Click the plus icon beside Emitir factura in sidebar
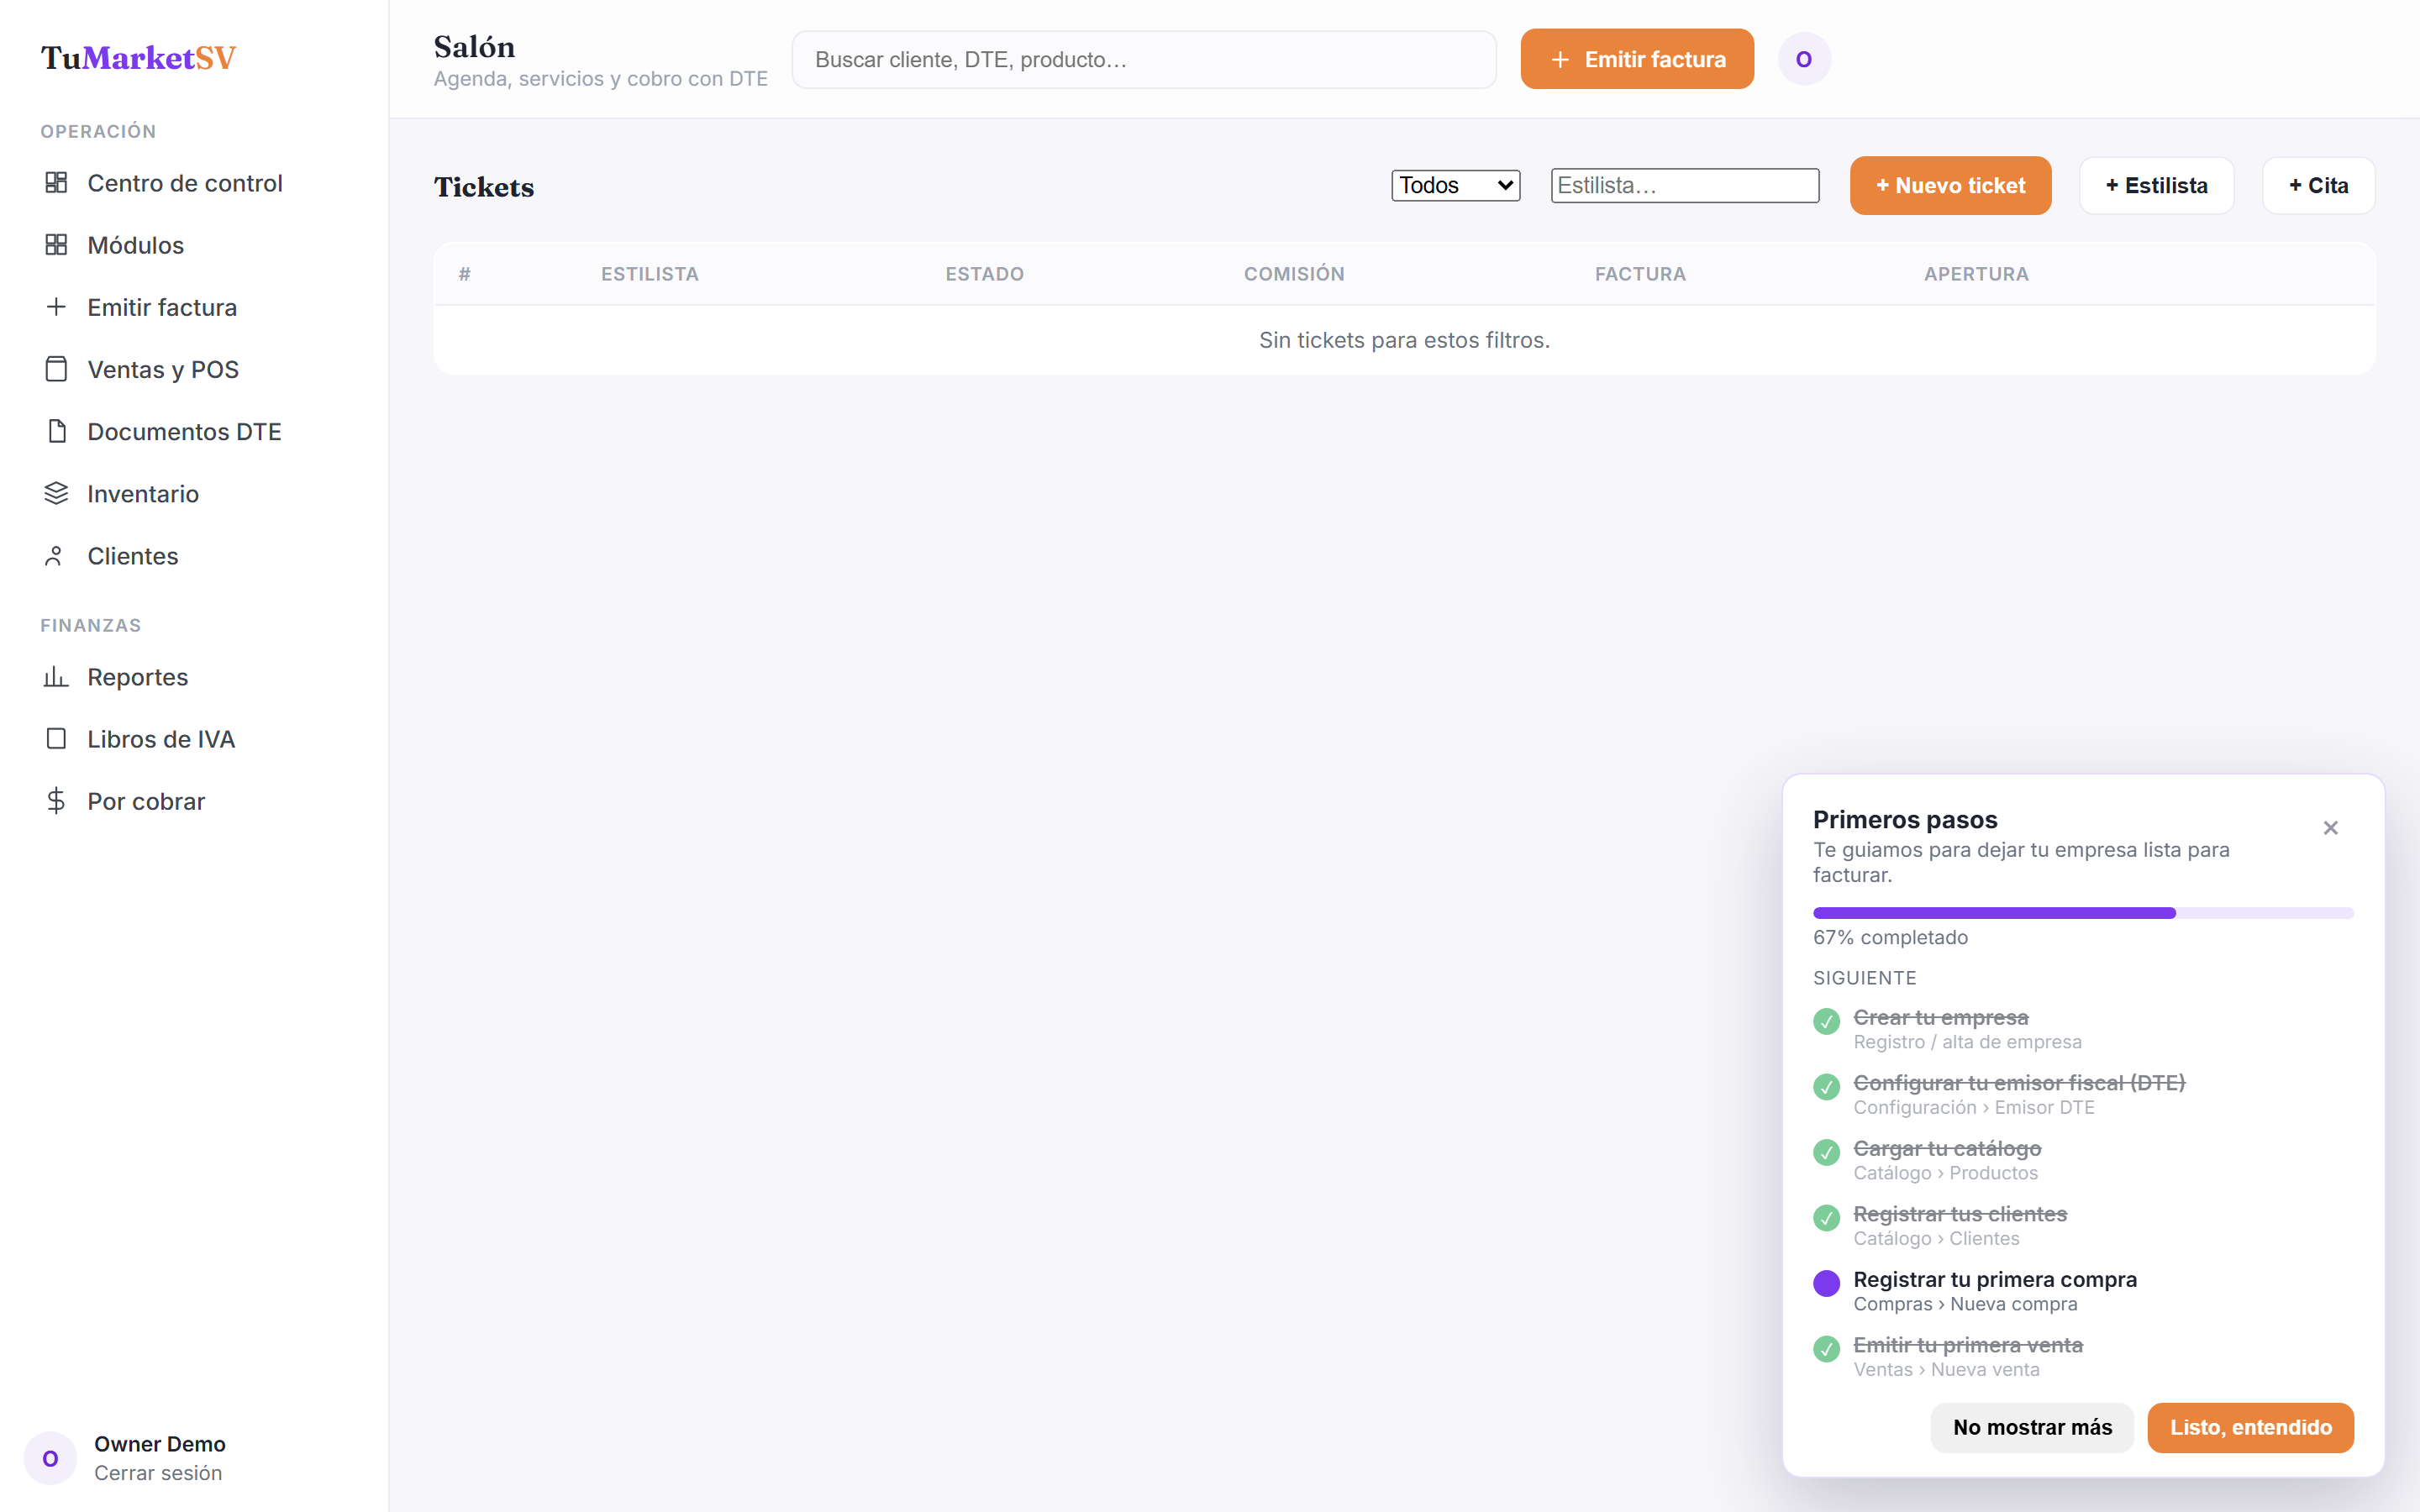This screenshot has width=2420, height=1512. pos(56,306)
